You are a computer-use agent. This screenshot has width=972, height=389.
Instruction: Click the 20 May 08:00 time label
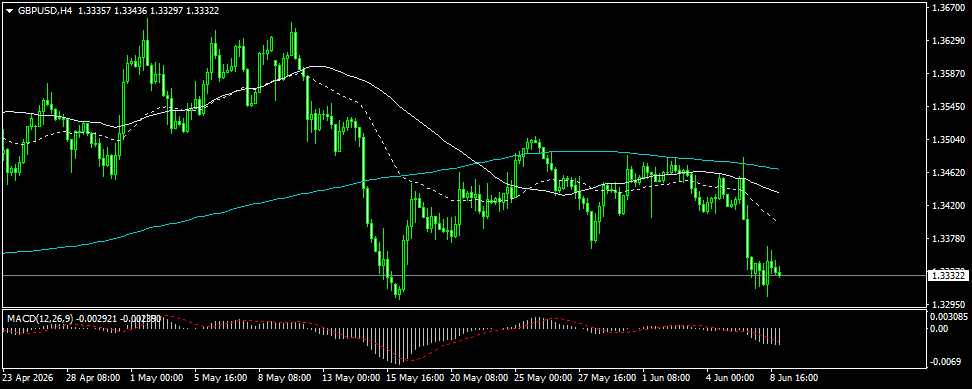pos(479,377)
